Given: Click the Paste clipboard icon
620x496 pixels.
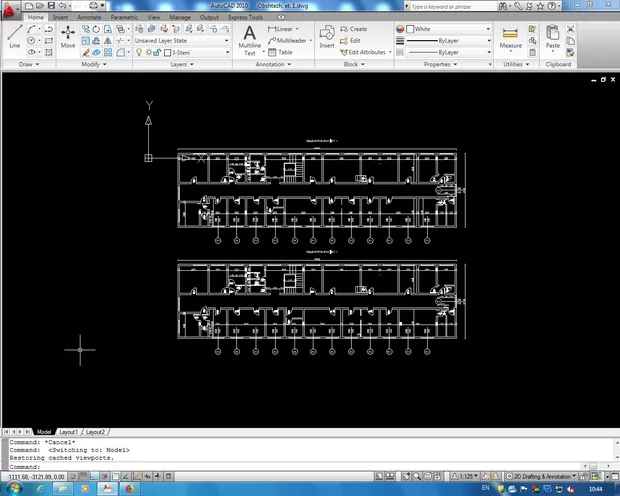Looking at the screenshot, I should pos(553,38).
